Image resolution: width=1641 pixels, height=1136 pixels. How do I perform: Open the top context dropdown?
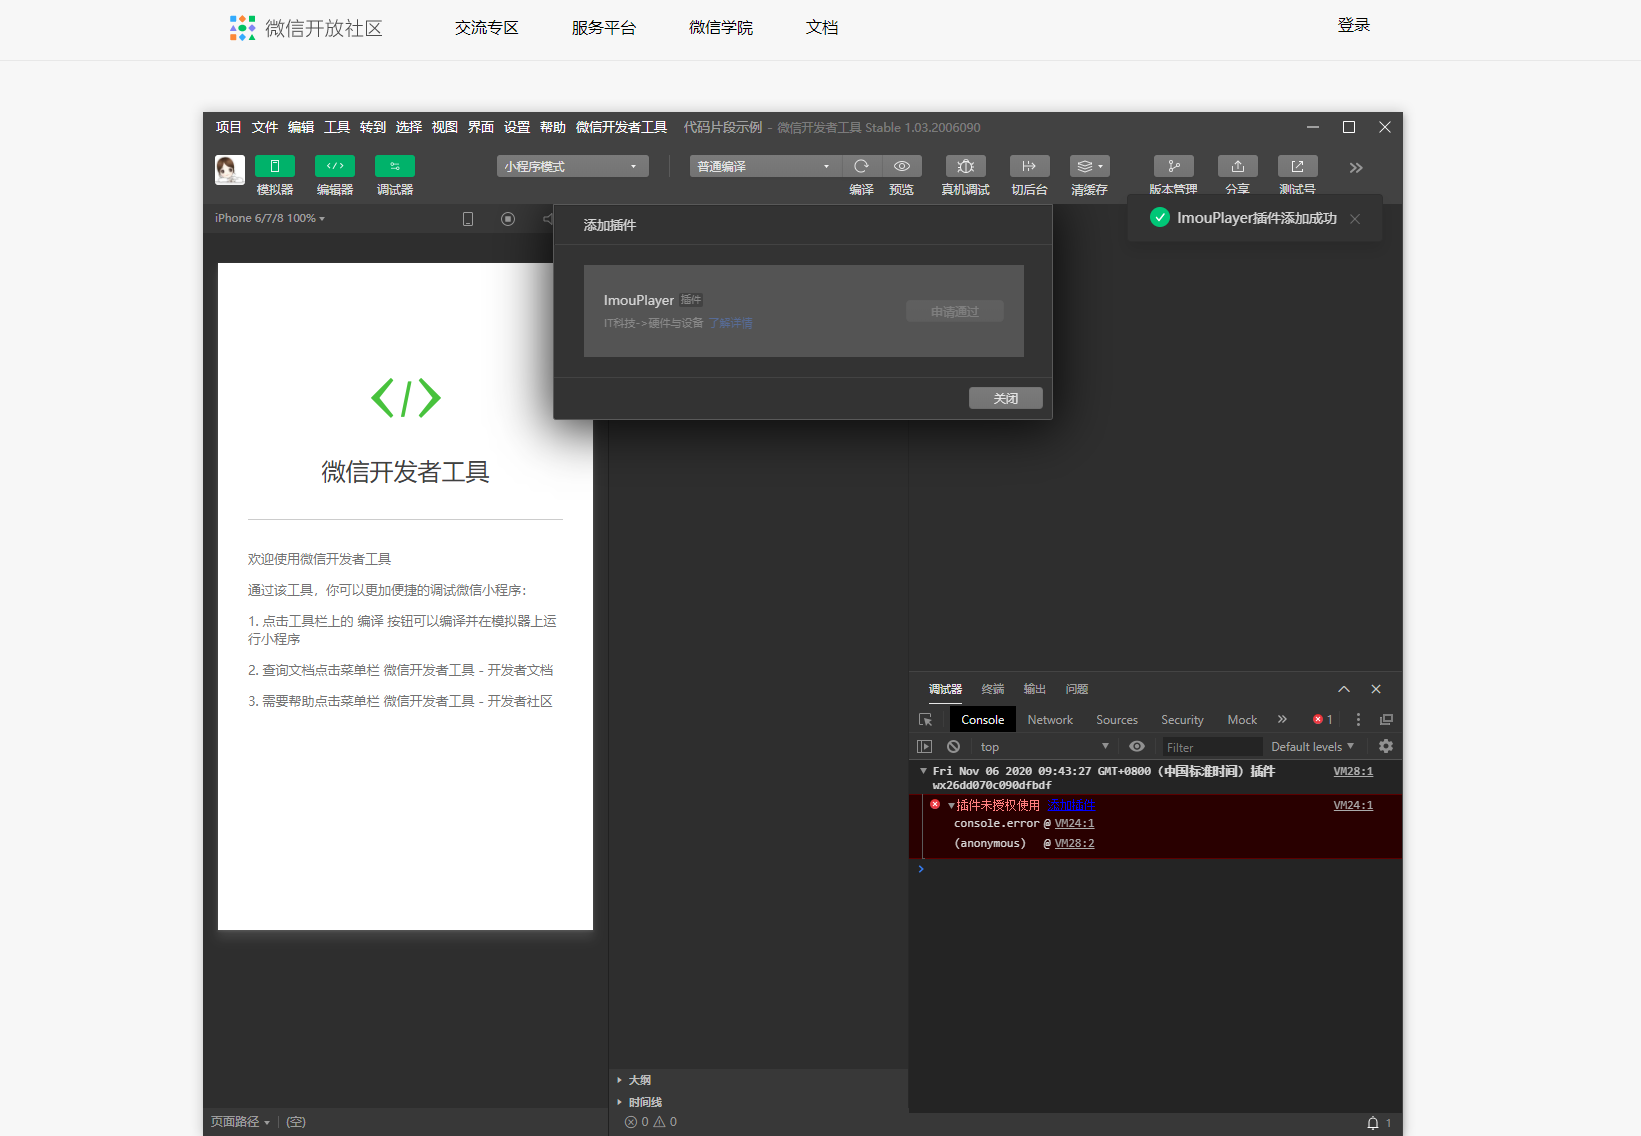coord(1044,747)
